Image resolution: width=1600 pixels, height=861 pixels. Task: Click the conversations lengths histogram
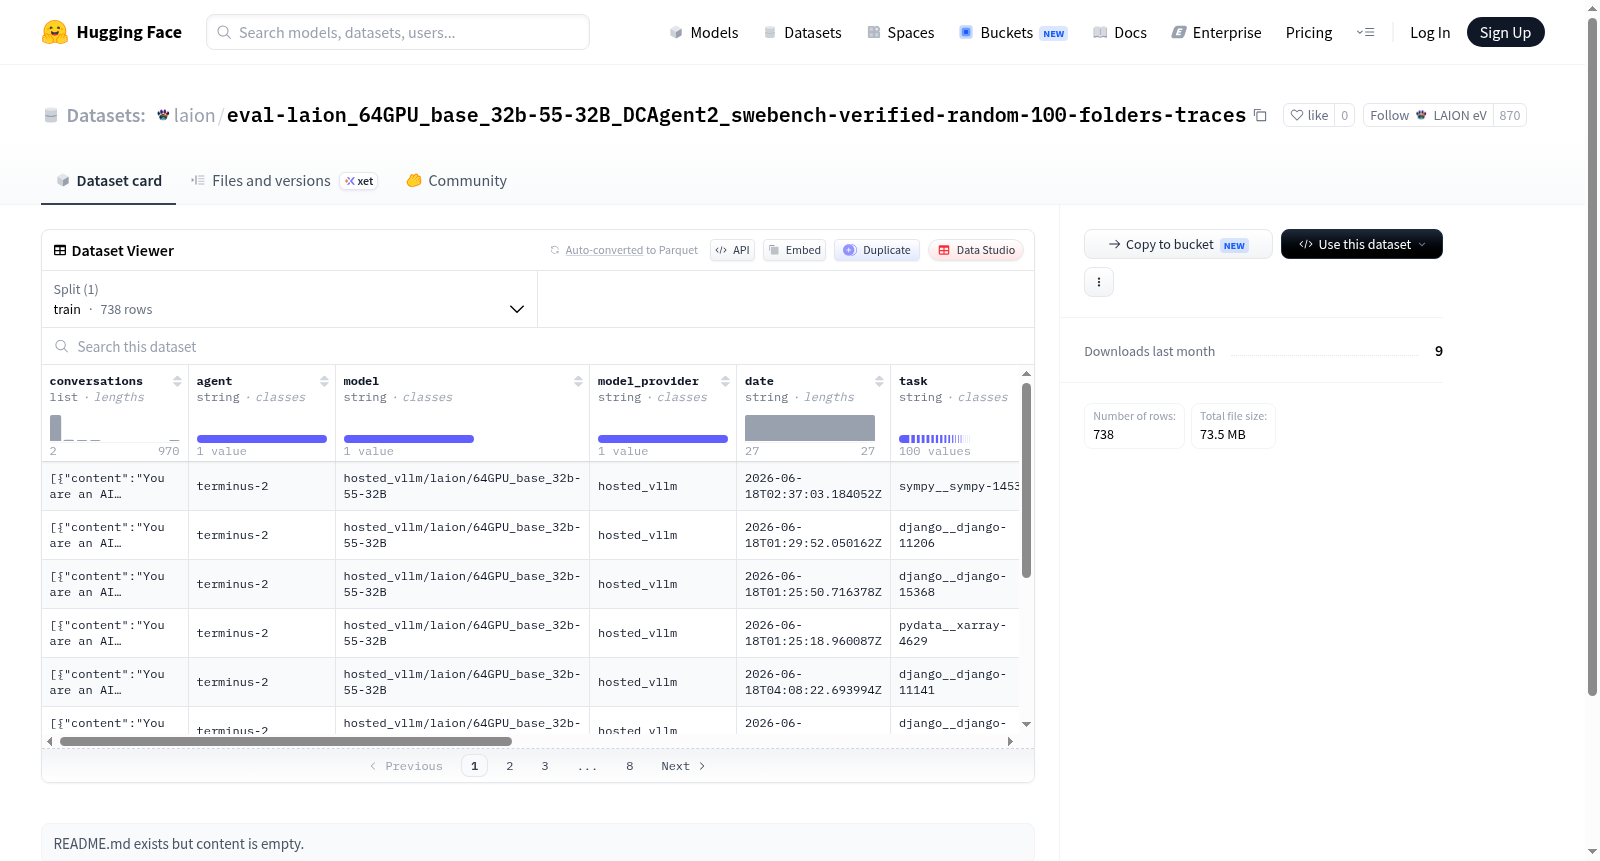coord(115,428)
